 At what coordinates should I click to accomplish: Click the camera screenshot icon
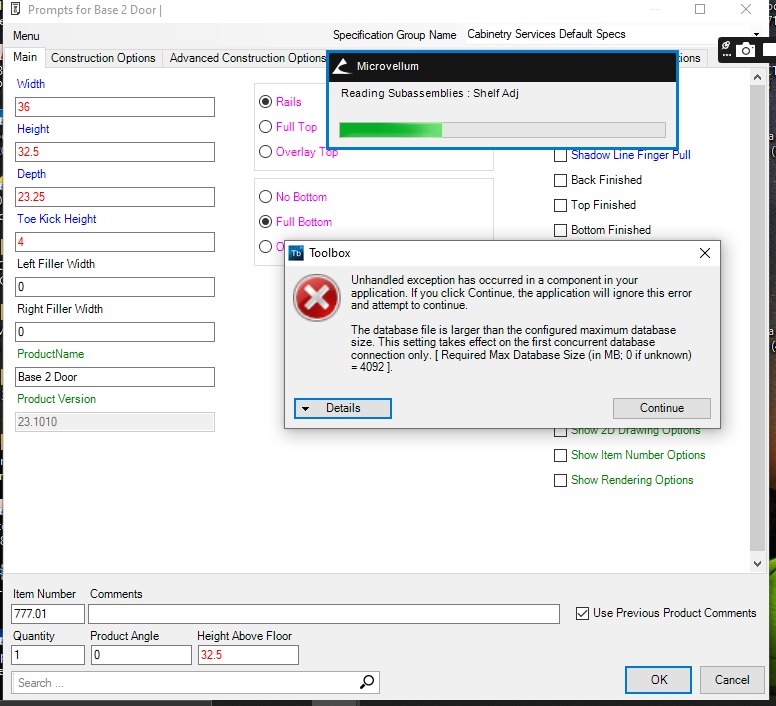pos(745,49)
